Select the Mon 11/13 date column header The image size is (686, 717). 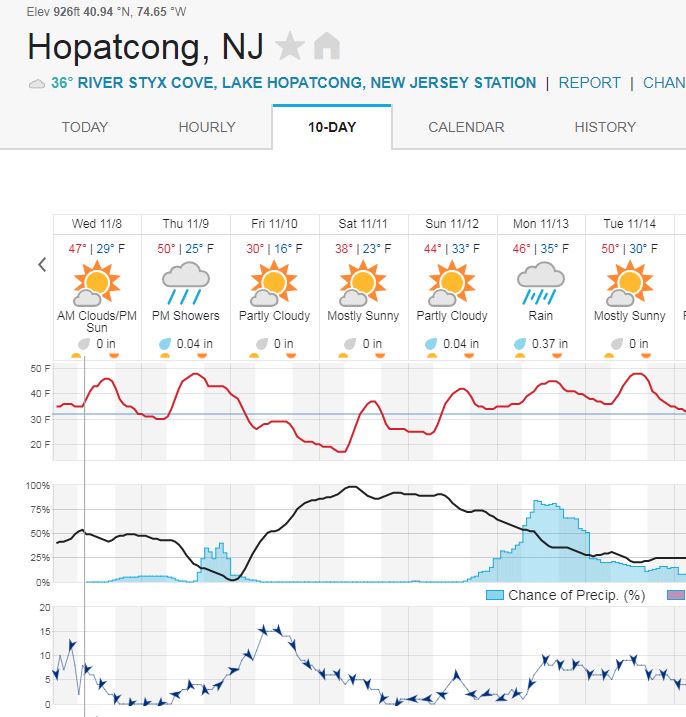tap(541, 223)
